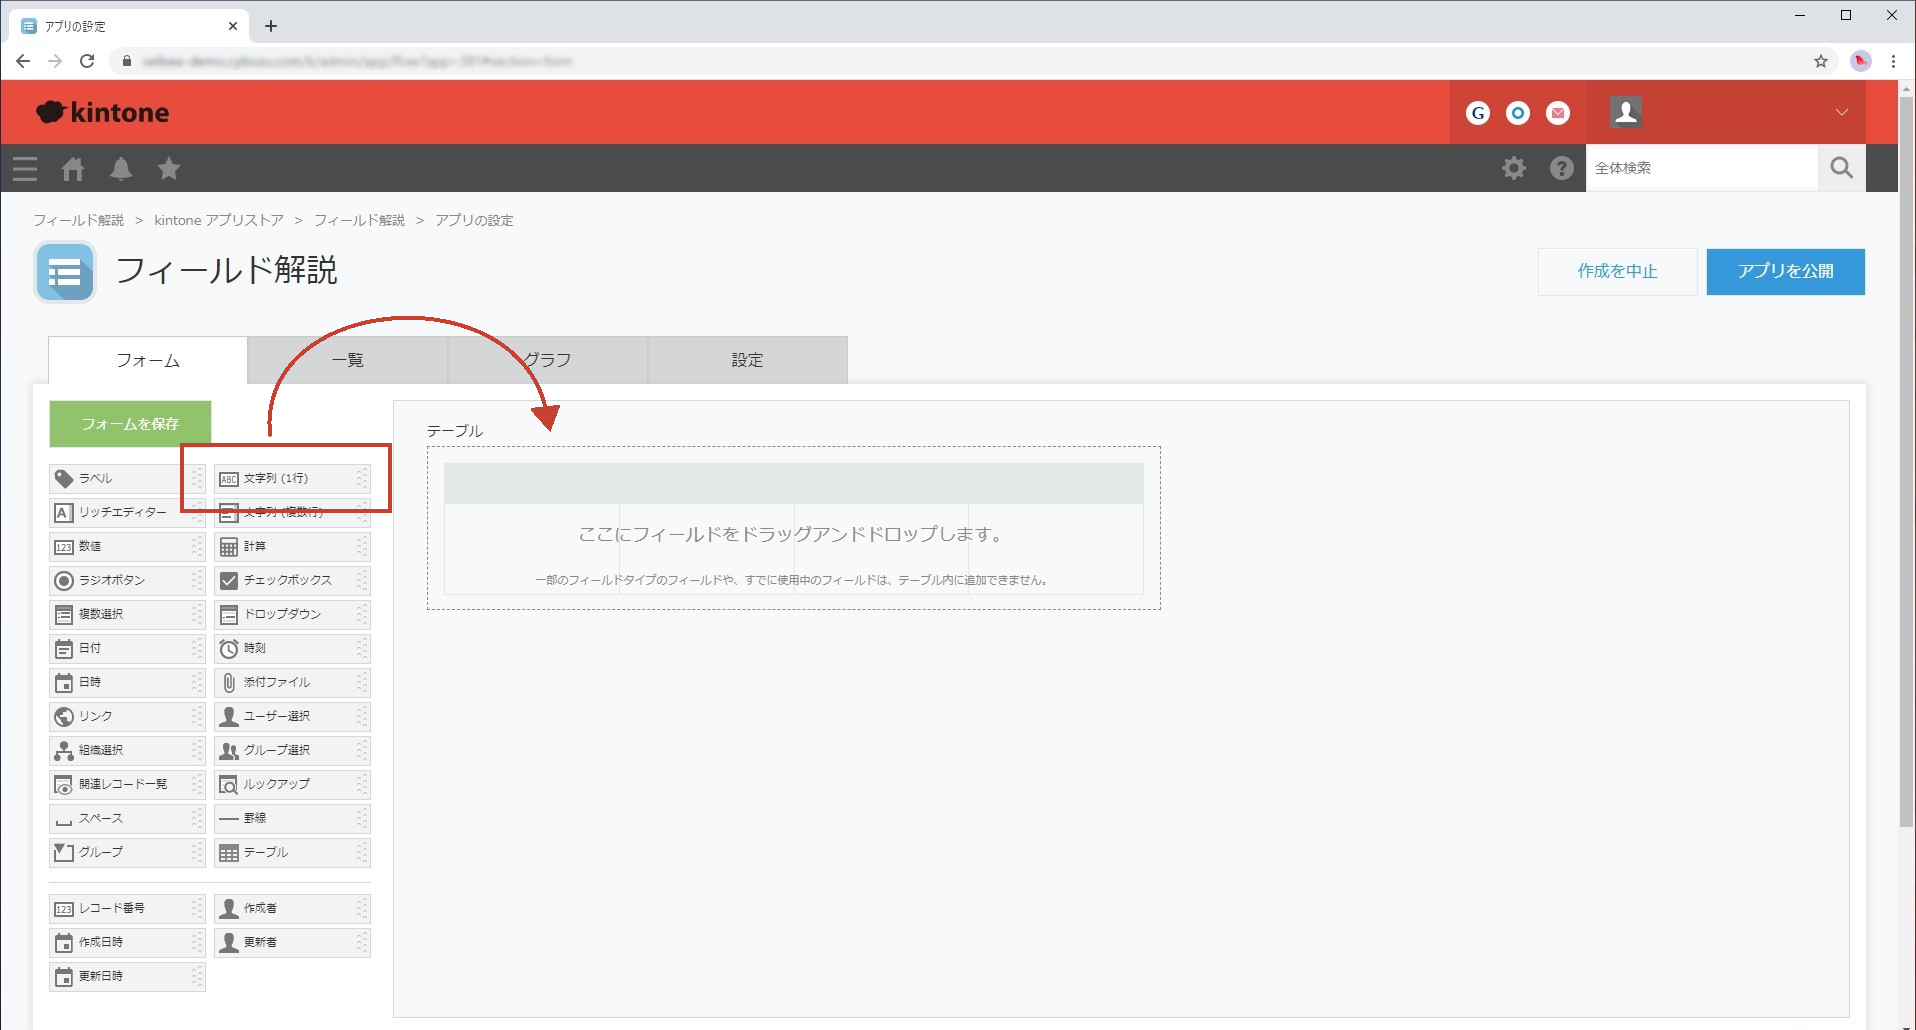The width and height of the screenshot is (1916, 1030).
Task: Select the リッチエディター field
Action: coord(127,512)
